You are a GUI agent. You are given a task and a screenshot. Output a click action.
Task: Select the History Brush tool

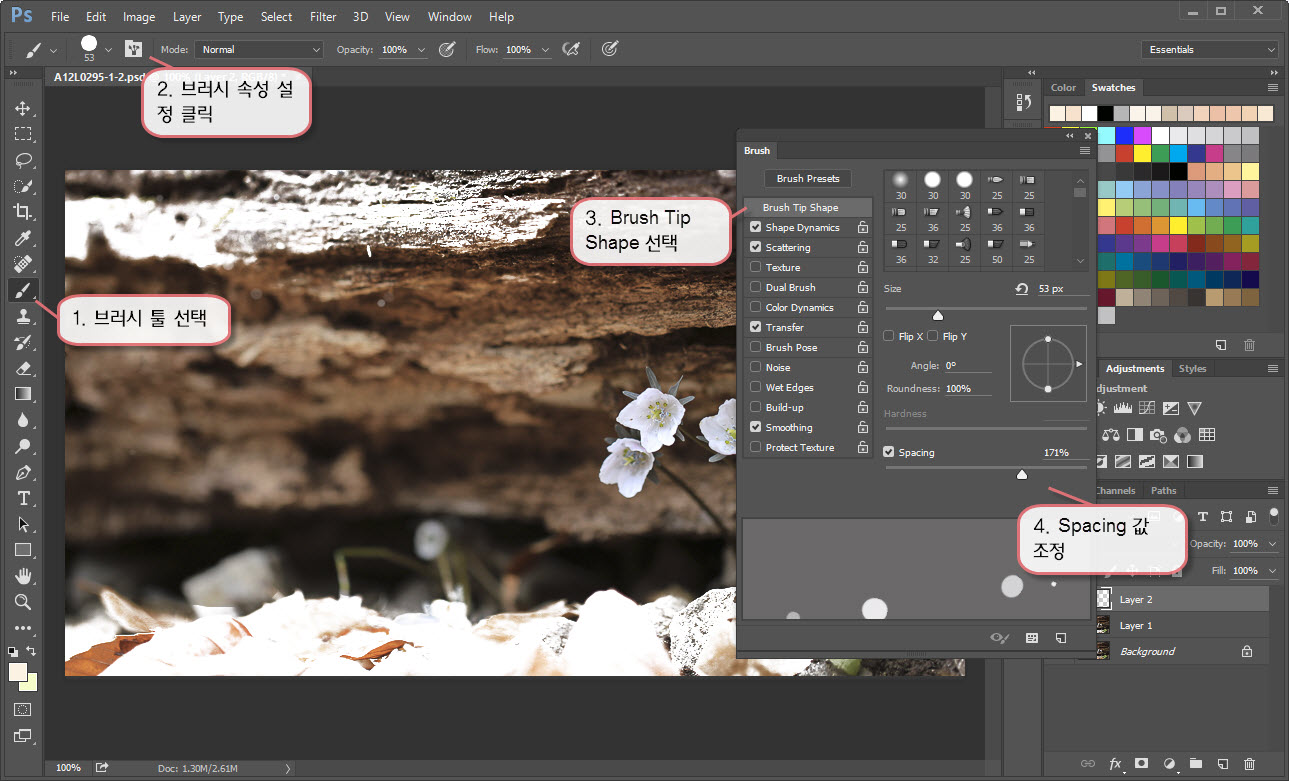coord(23,342)
